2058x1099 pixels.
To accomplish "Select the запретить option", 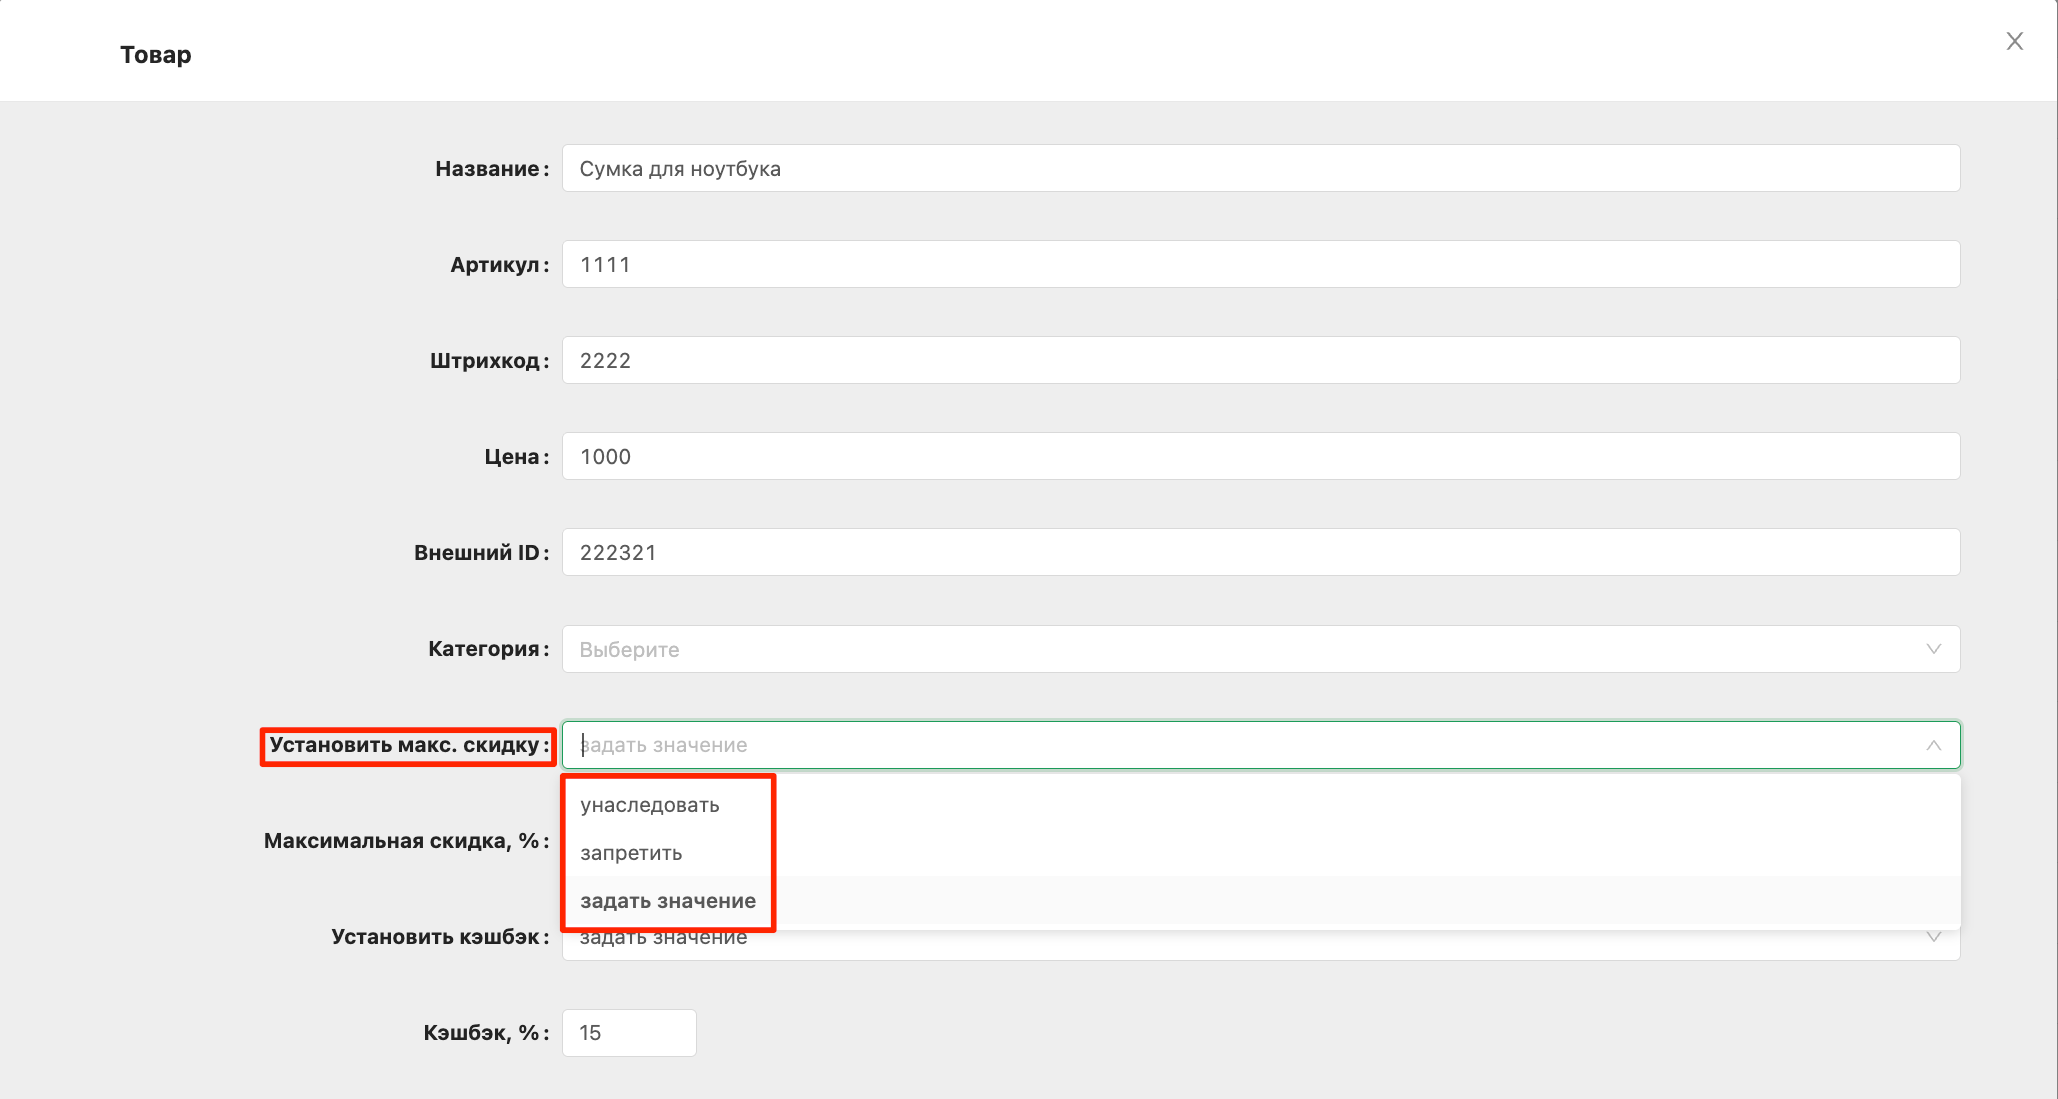I will 631,853.
